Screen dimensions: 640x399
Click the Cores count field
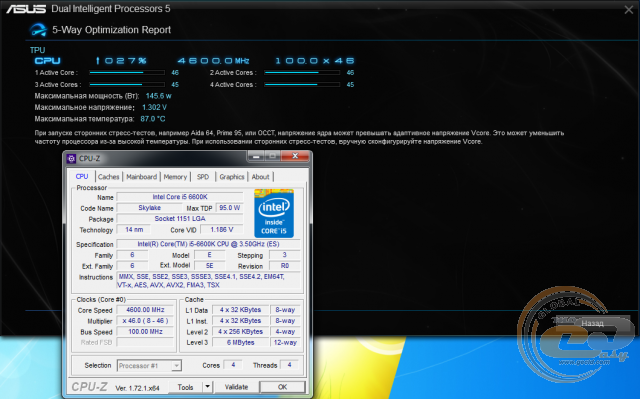(x=233, y=365)
